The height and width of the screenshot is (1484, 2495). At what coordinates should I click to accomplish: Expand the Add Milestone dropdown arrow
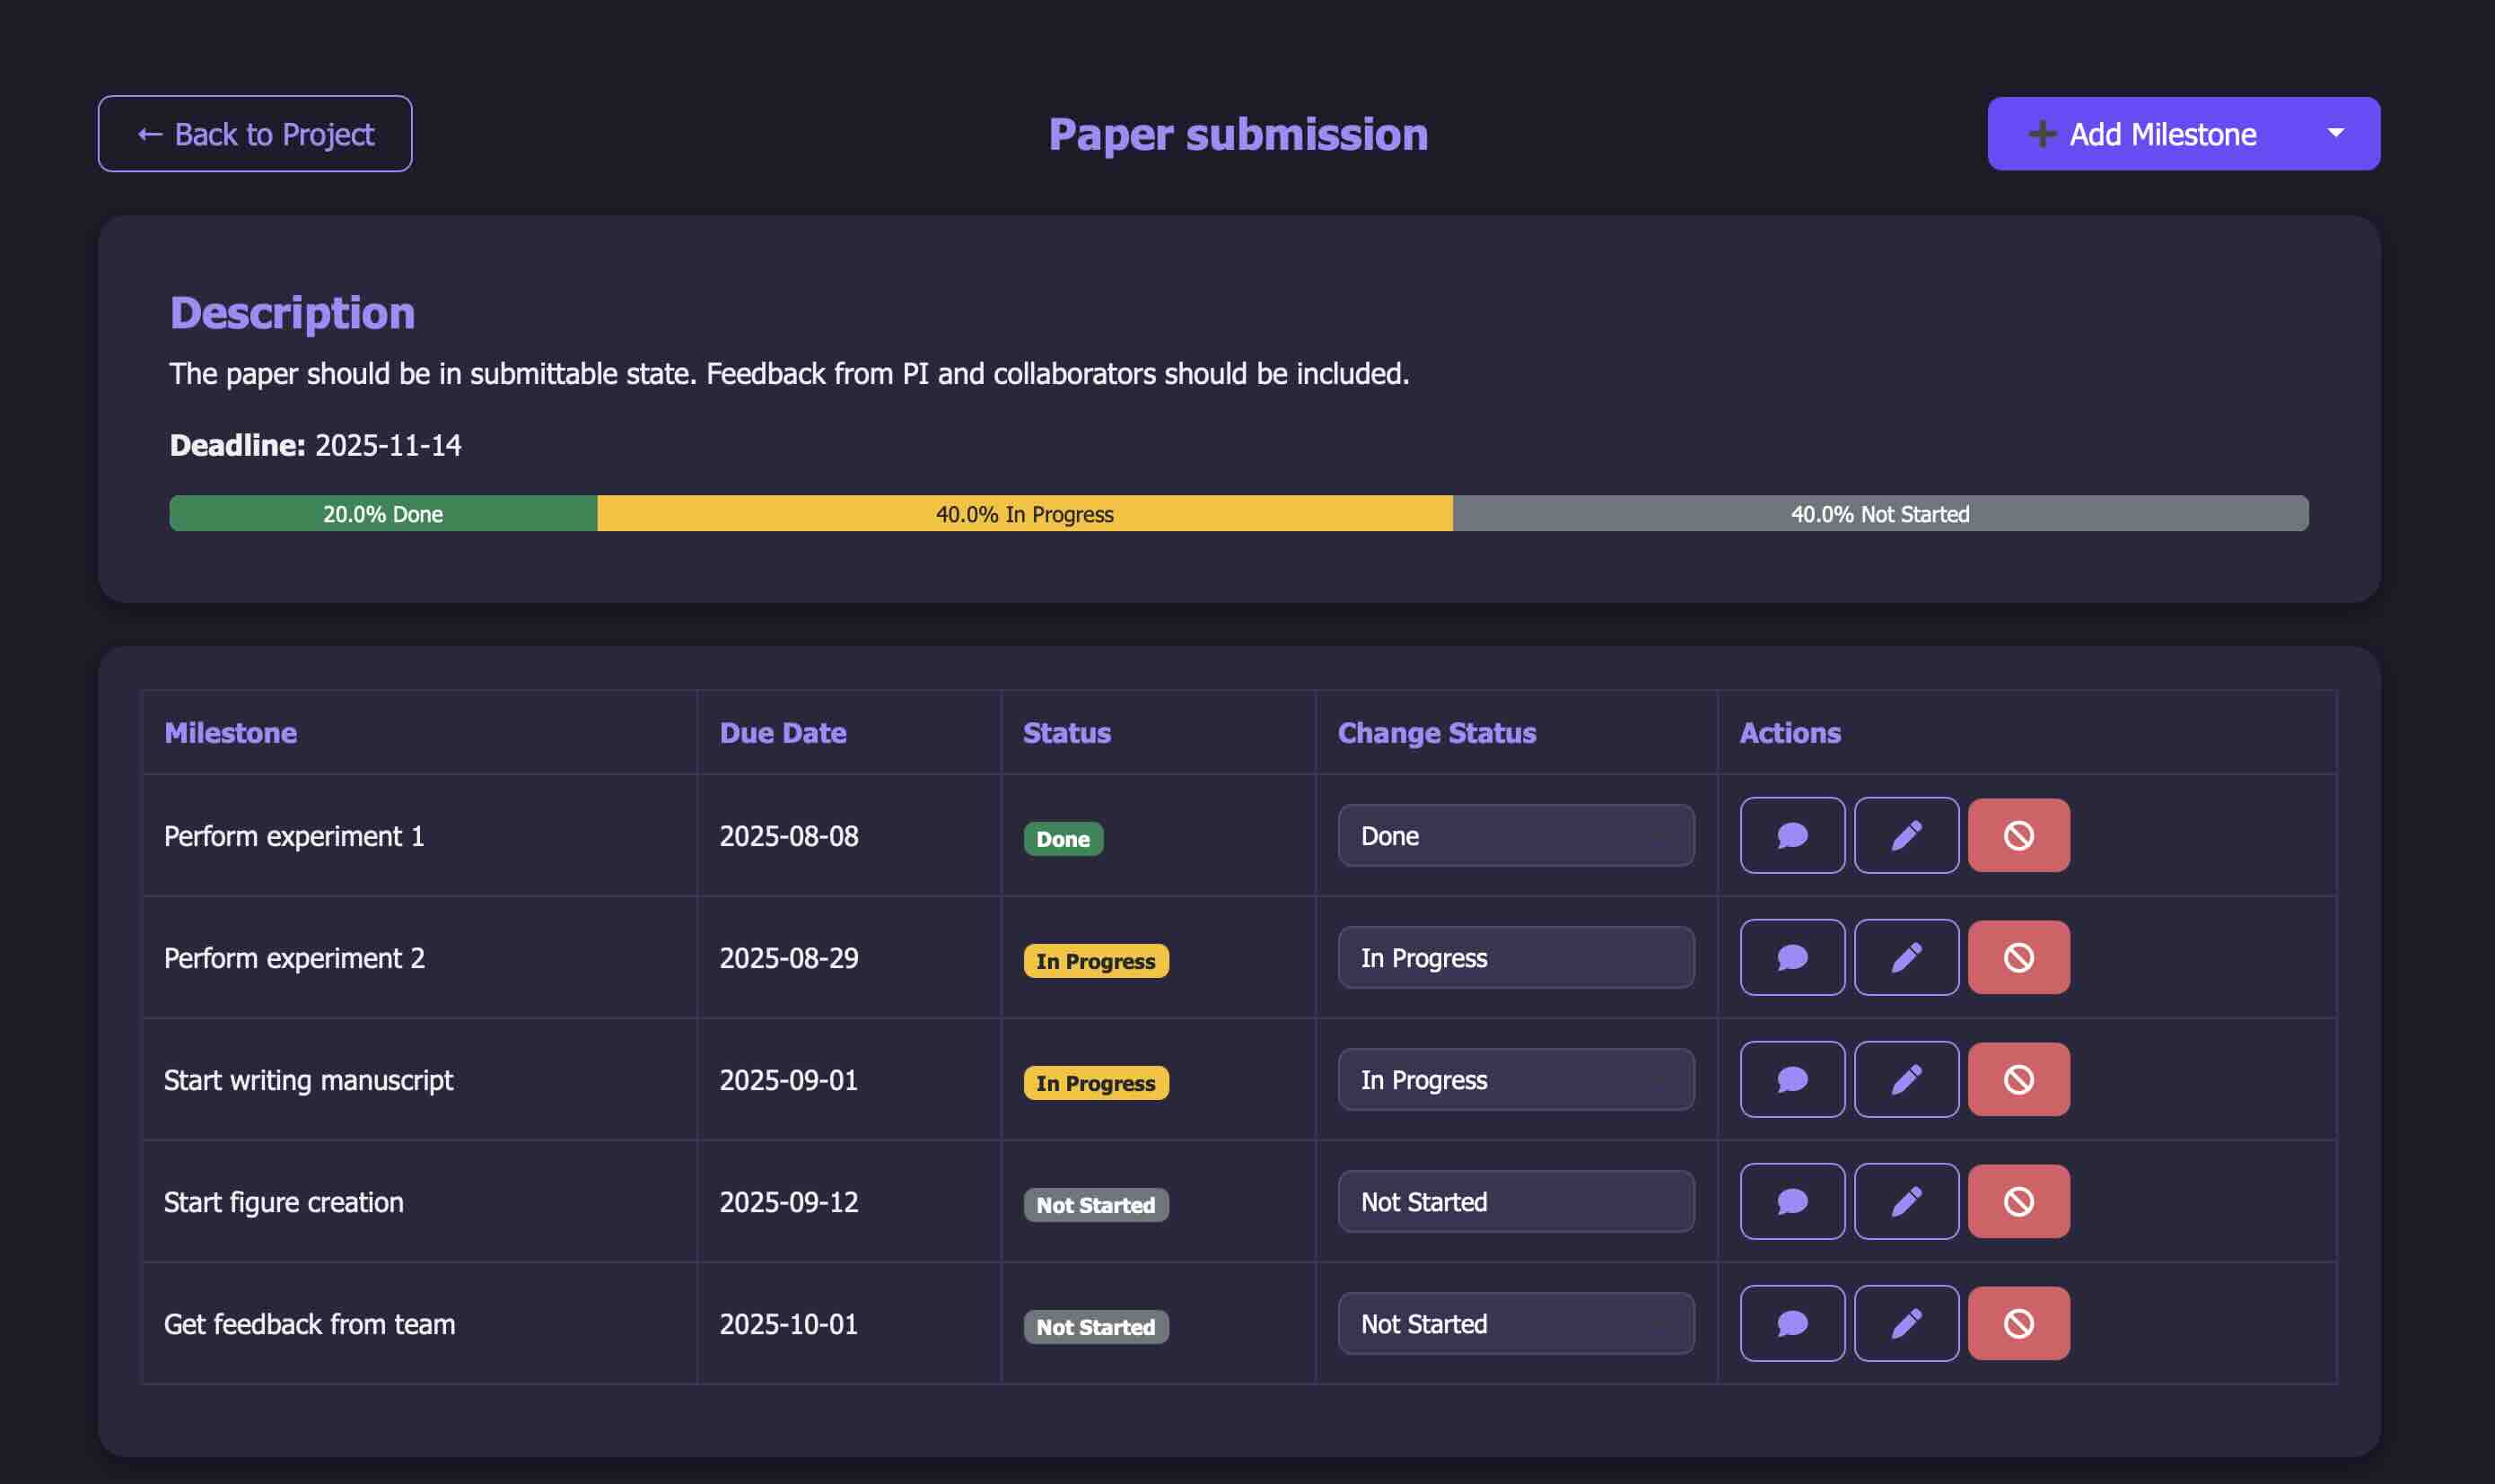click(x=2336, y=133)
